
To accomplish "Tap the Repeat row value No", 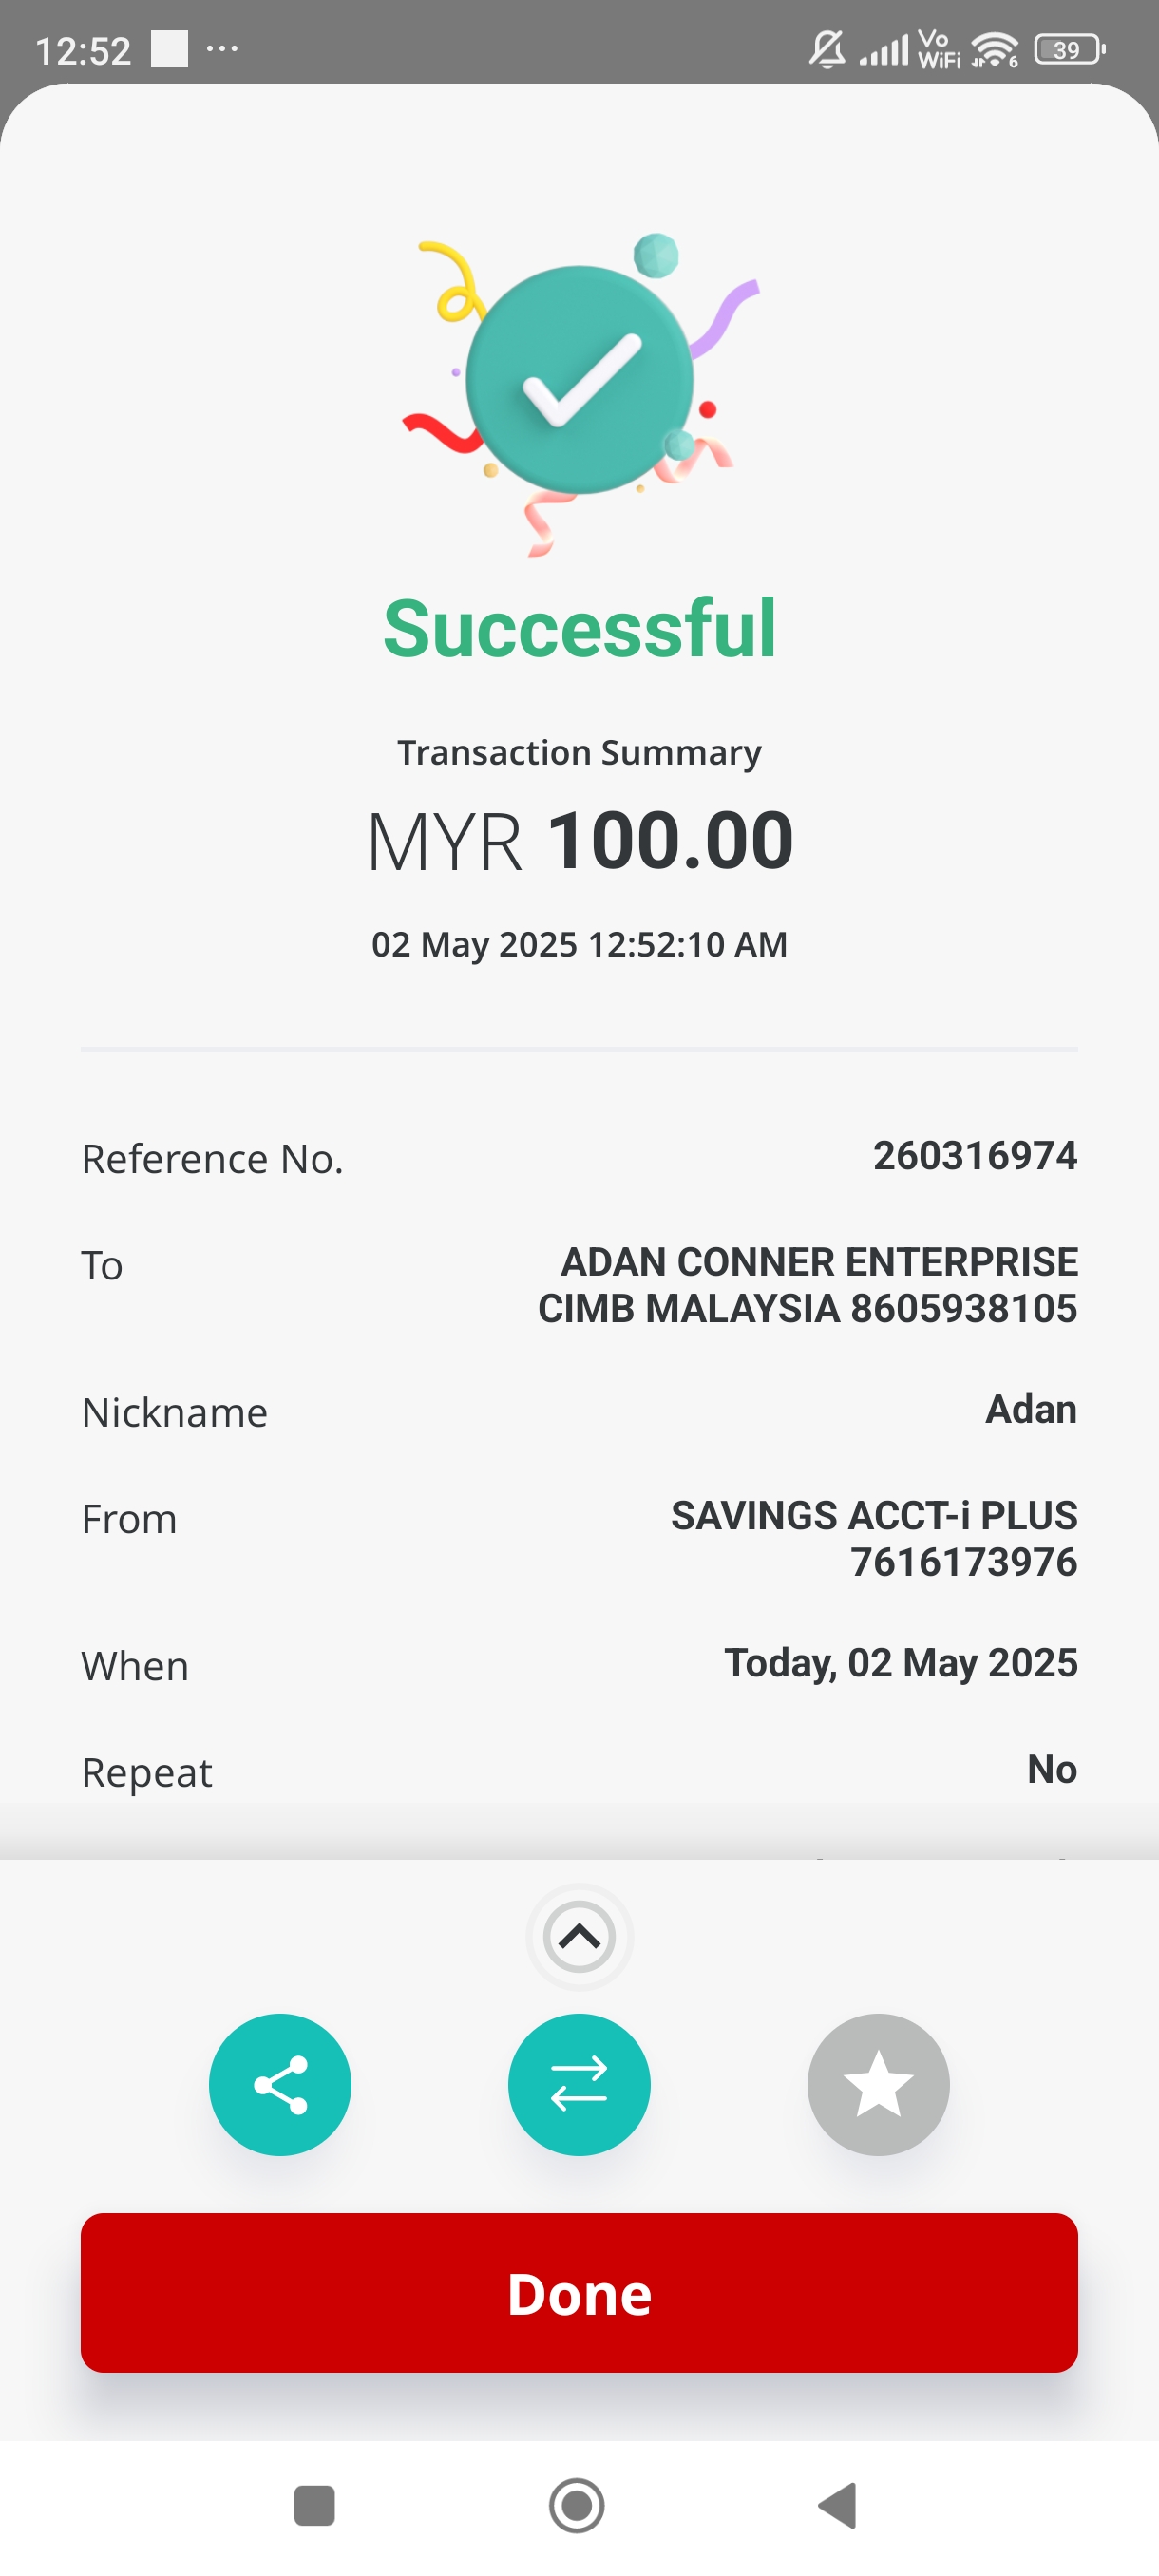I will tap(1051, 1769).
